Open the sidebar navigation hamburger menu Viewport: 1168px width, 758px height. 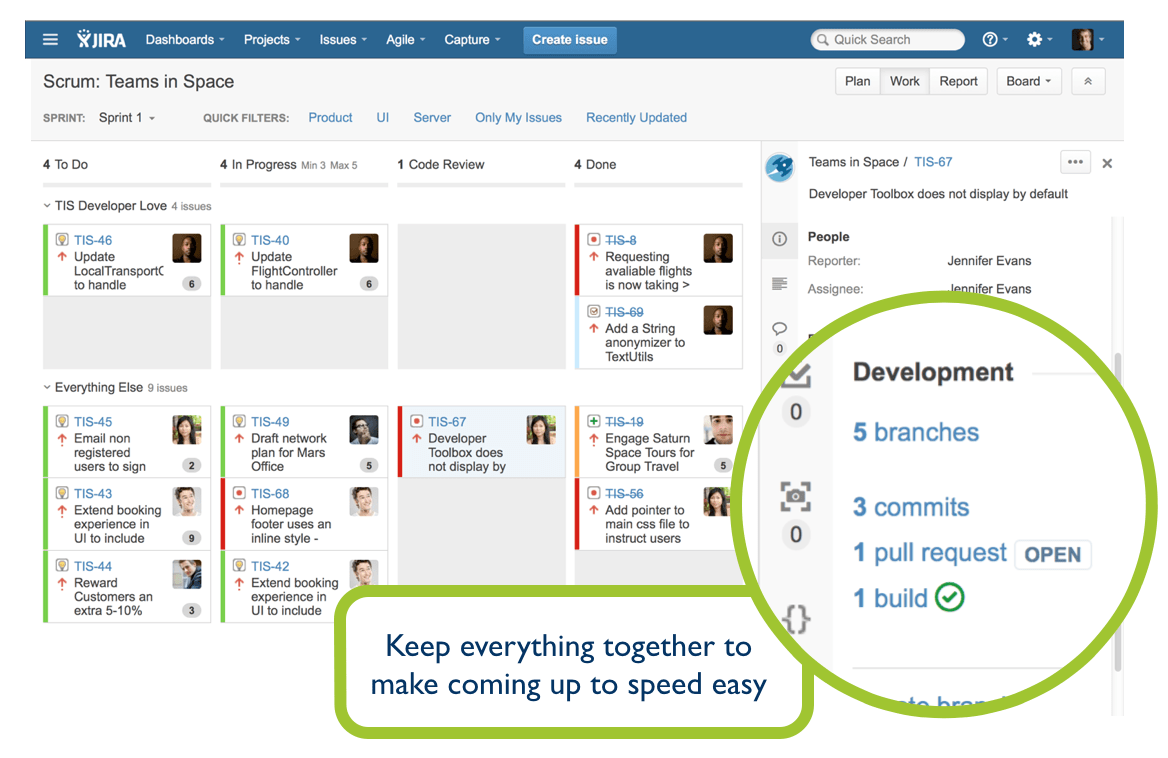pos(49,39)
